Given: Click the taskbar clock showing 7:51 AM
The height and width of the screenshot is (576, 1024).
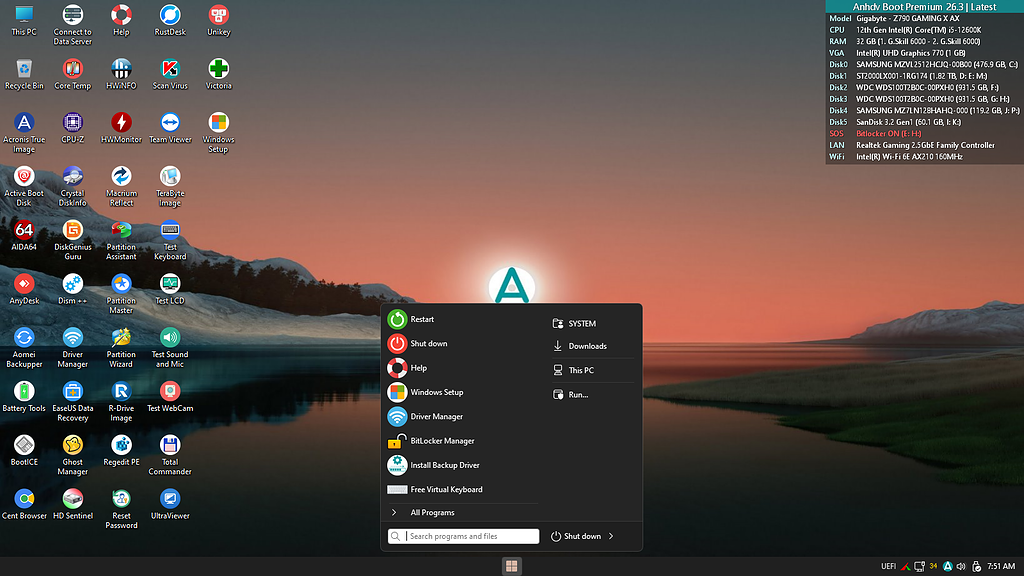Looking at the screenshot, I should coord(1000,566).
